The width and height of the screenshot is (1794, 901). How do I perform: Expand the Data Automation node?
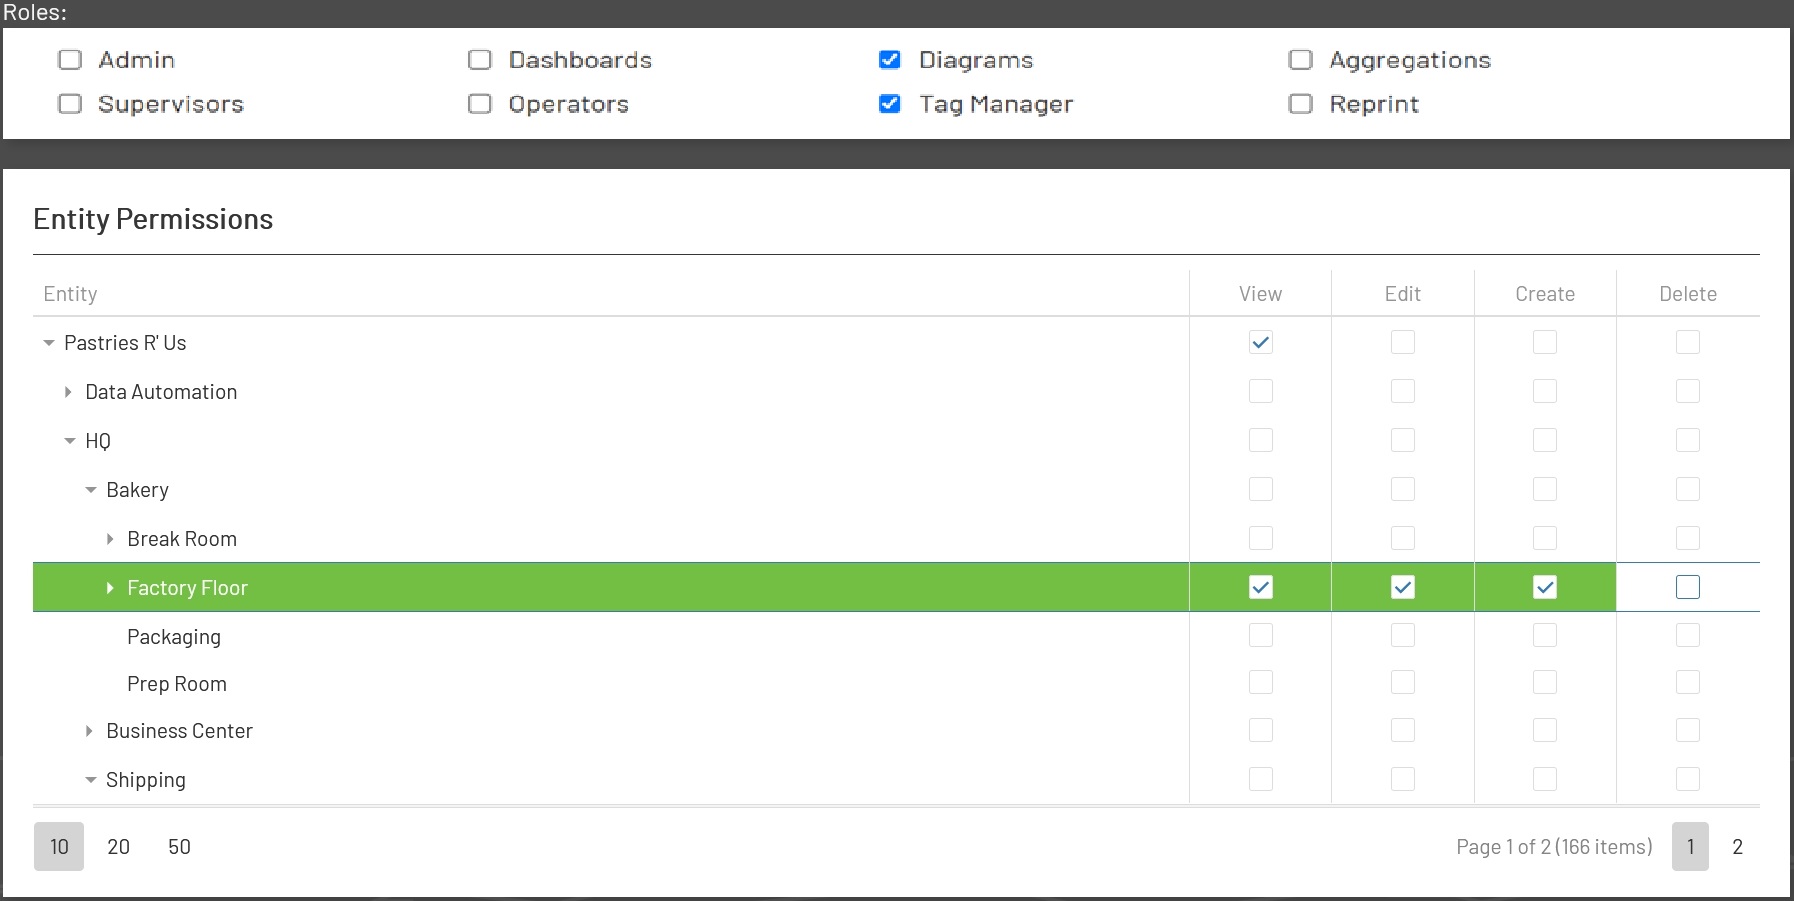click(x=68, y=392)
